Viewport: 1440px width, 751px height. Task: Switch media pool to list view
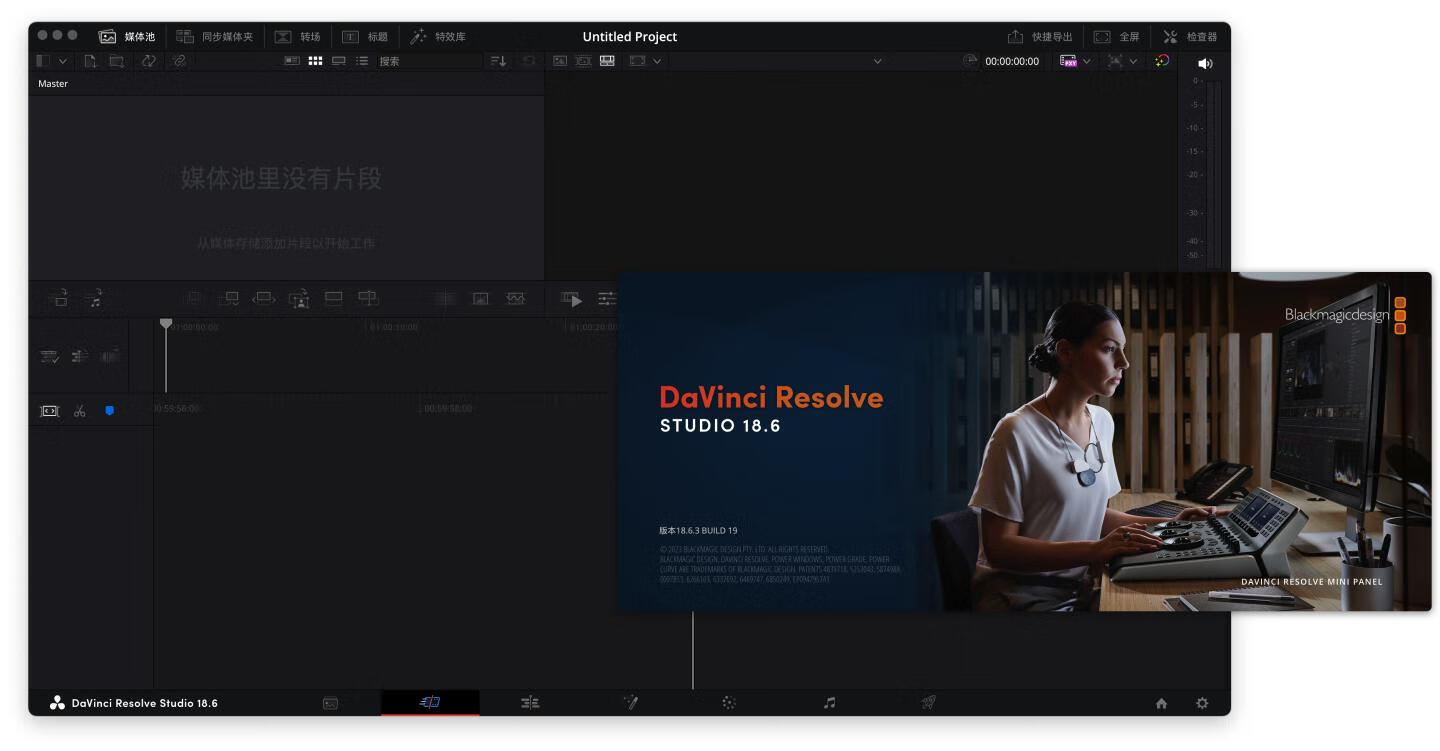coord(362,61)
